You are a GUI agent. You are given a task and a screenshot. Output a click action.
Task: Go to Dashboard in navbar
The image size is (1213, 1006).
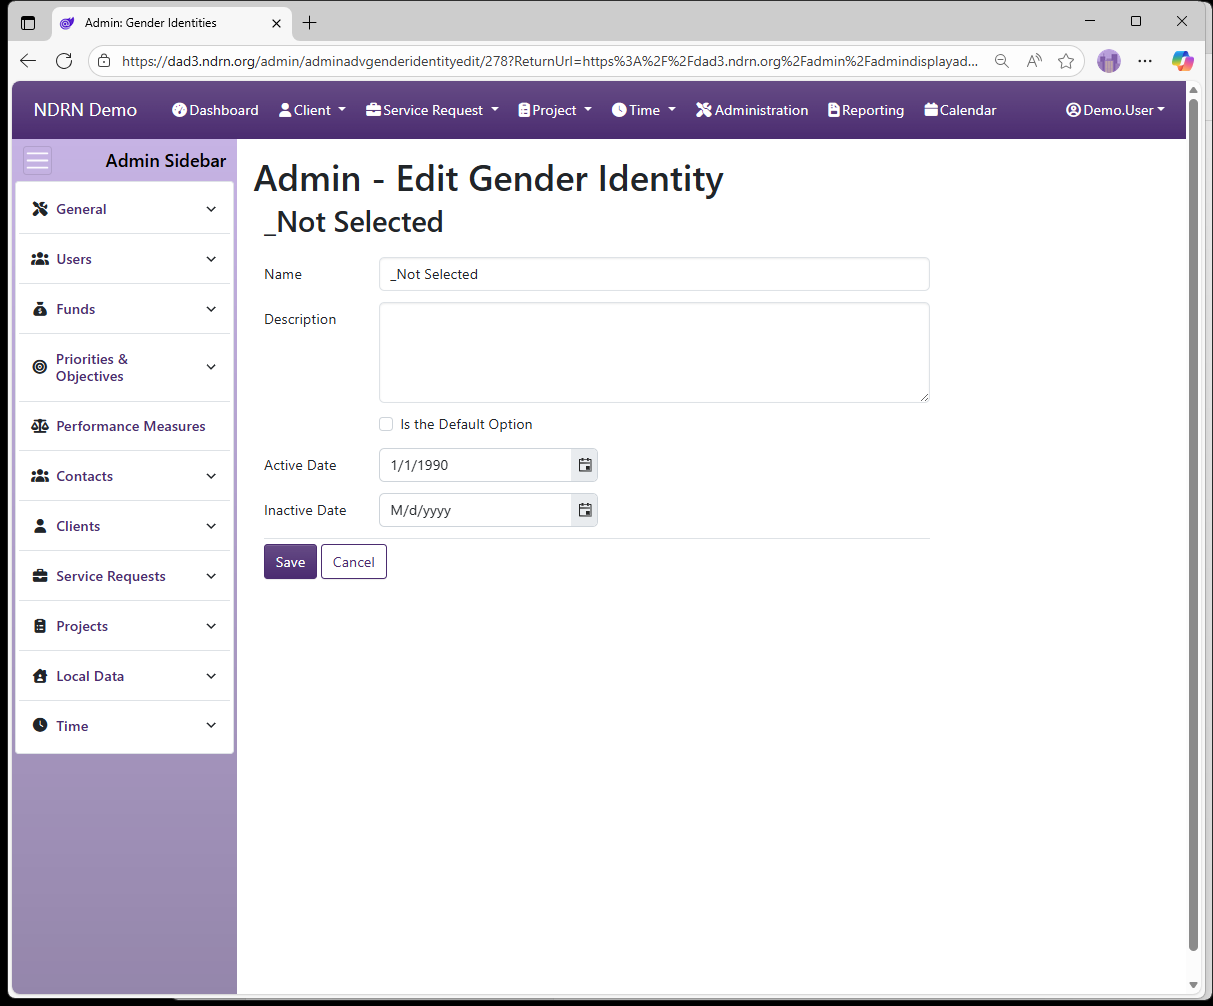click(215, 110)
